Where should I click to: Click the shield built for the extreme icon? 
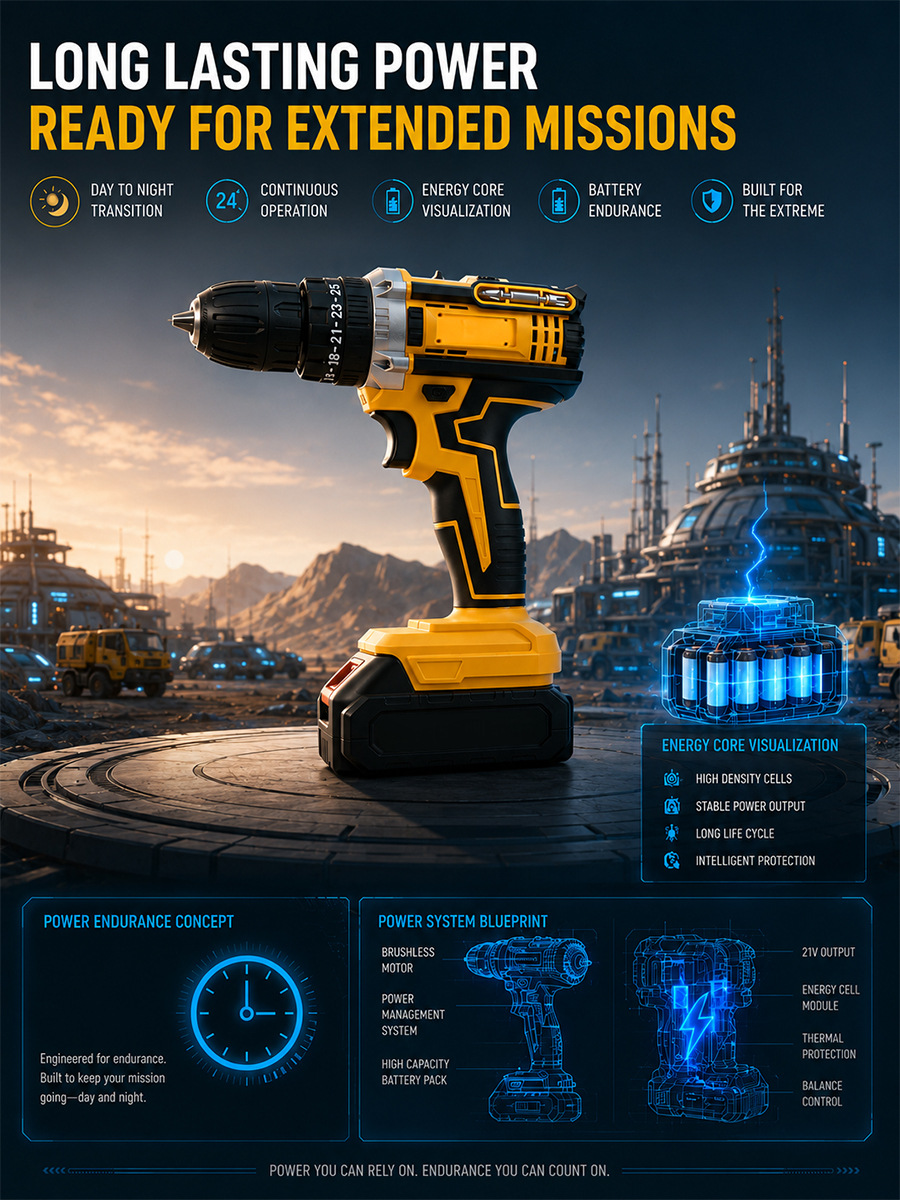click(x=712, y=200)
